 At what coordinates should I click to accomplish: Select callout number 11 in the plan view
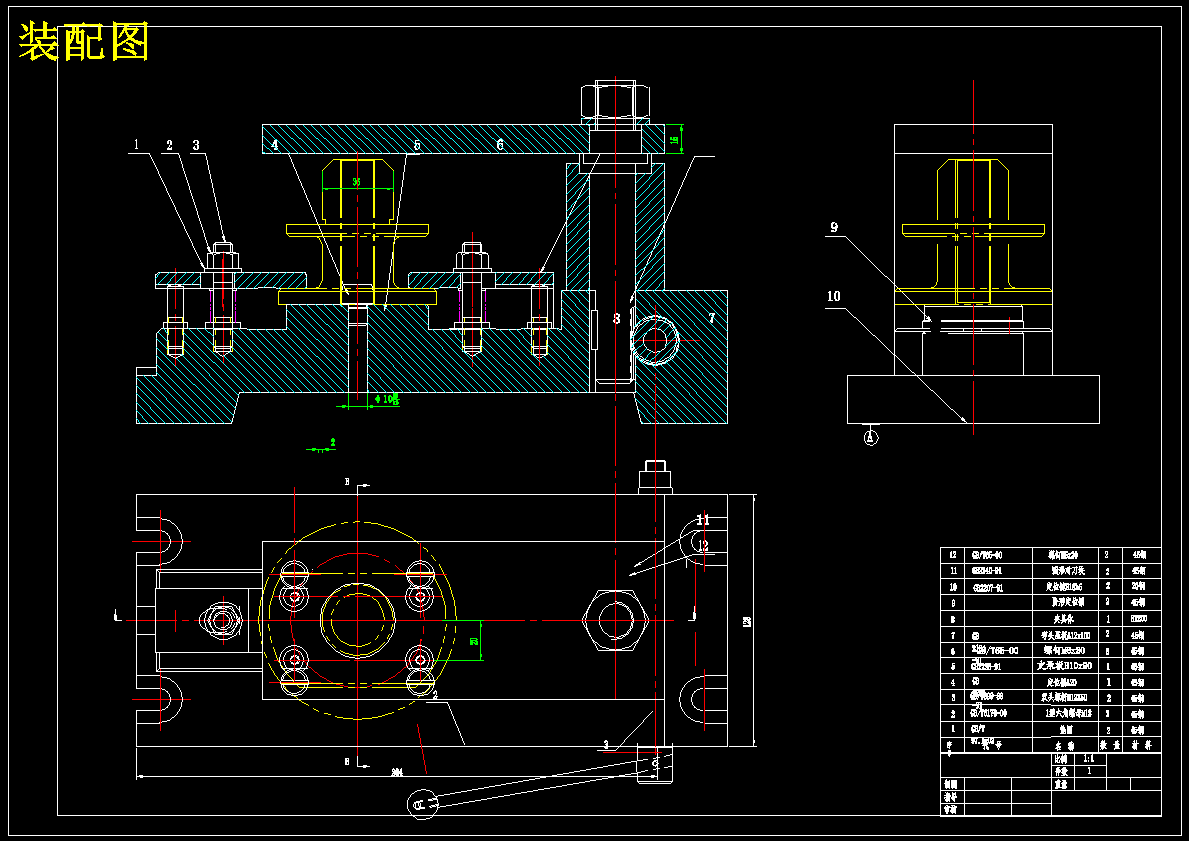[x=703, y=519]
